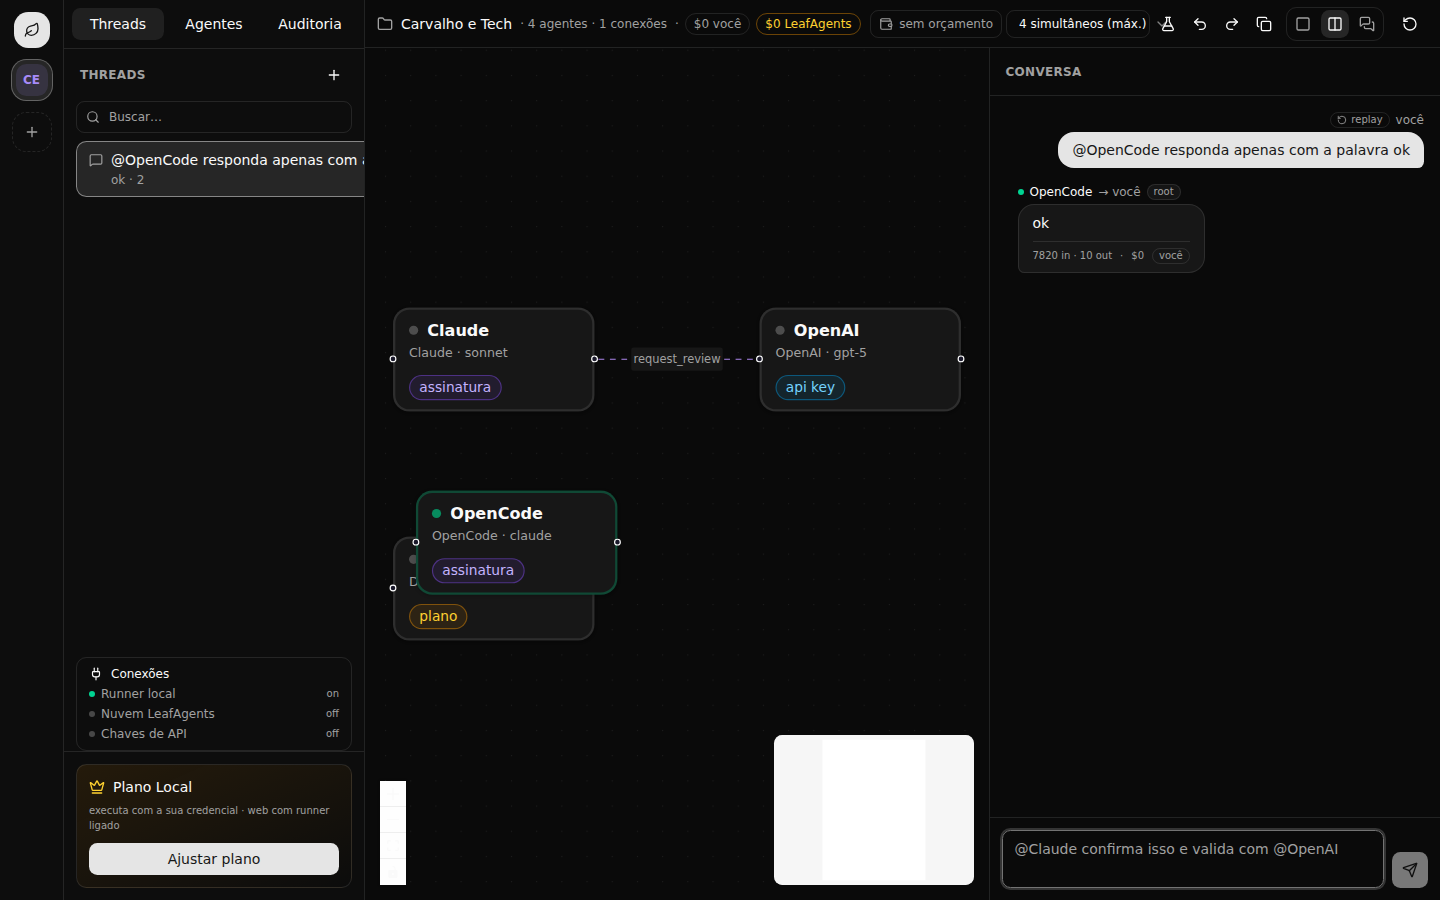1440x900 pixels.
Task: Undo the last canvas change
Action: (1200, 24)
